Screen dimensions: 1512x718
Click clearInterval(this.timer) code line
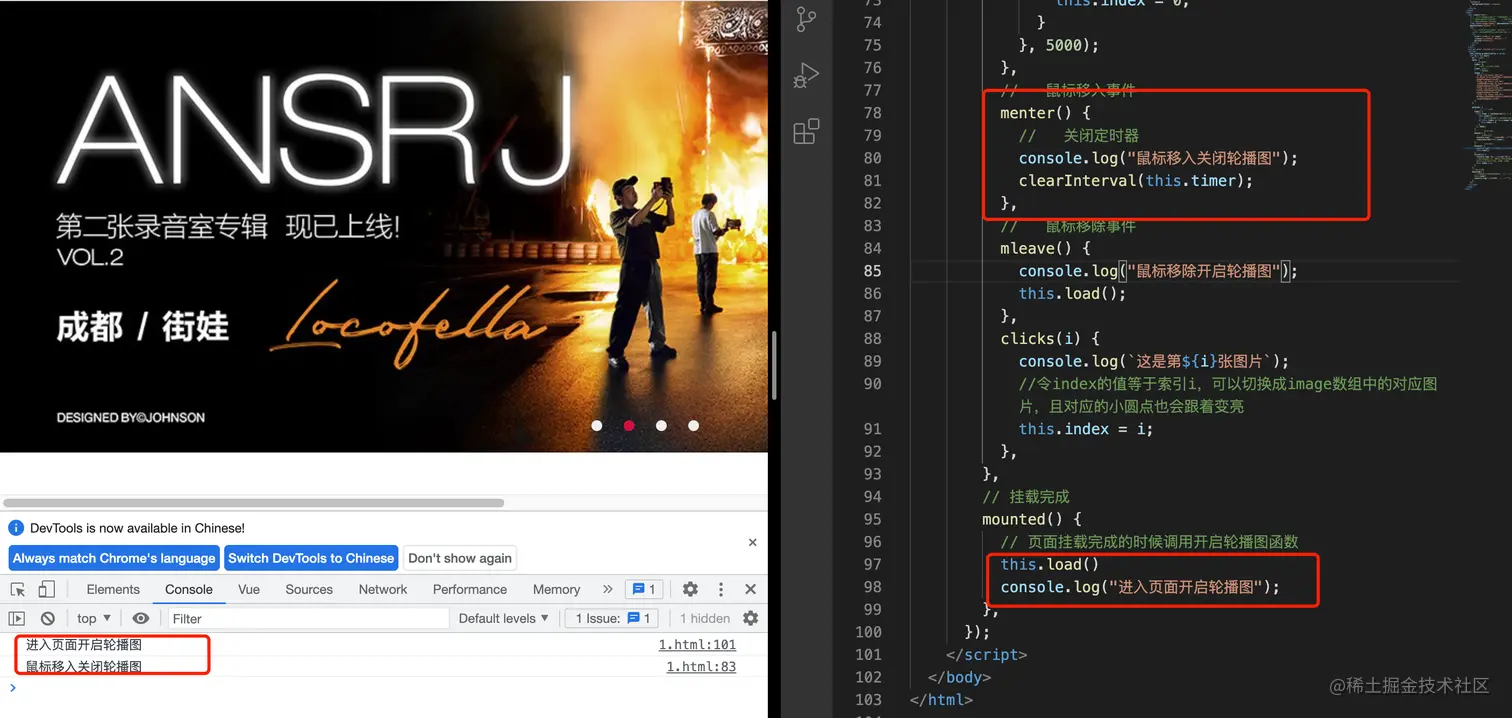tap(1135, 181)
